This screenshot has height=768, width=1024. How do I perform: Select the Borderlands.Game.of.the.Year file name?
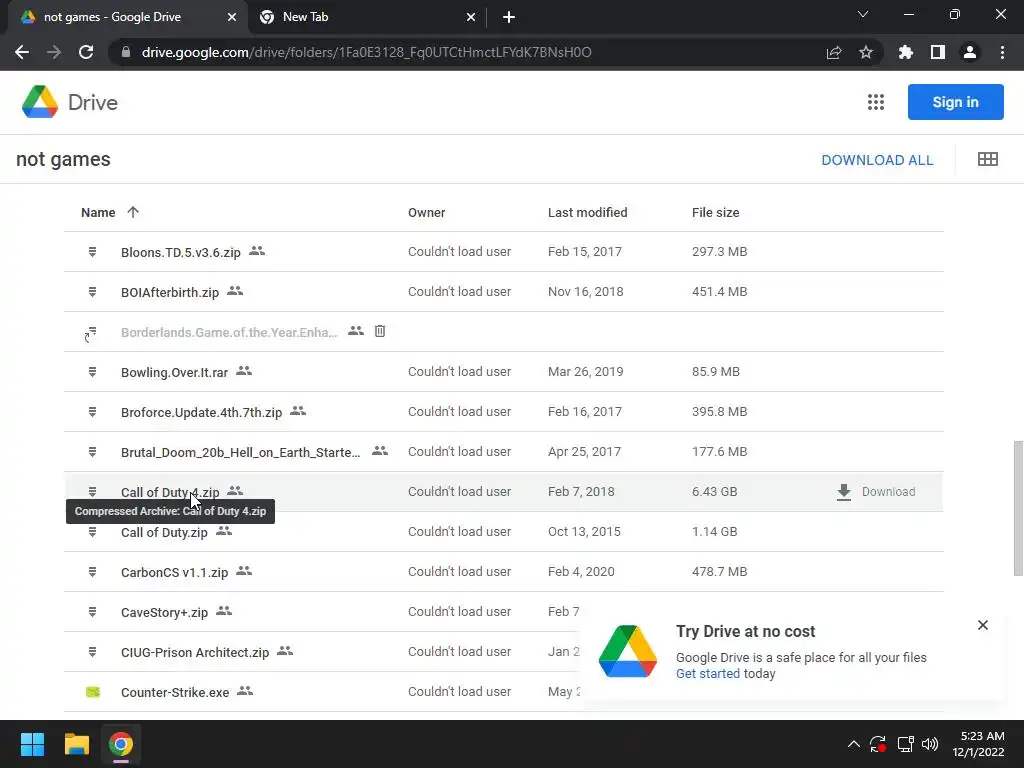[x=229, y=332]
